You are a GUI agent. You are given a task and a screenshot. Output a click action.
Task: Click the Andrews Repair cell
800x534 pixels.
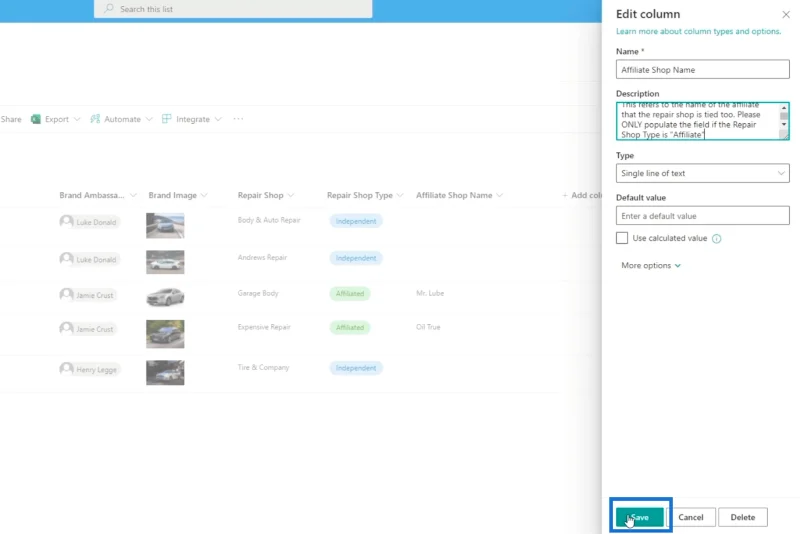(x=262, y=258)
